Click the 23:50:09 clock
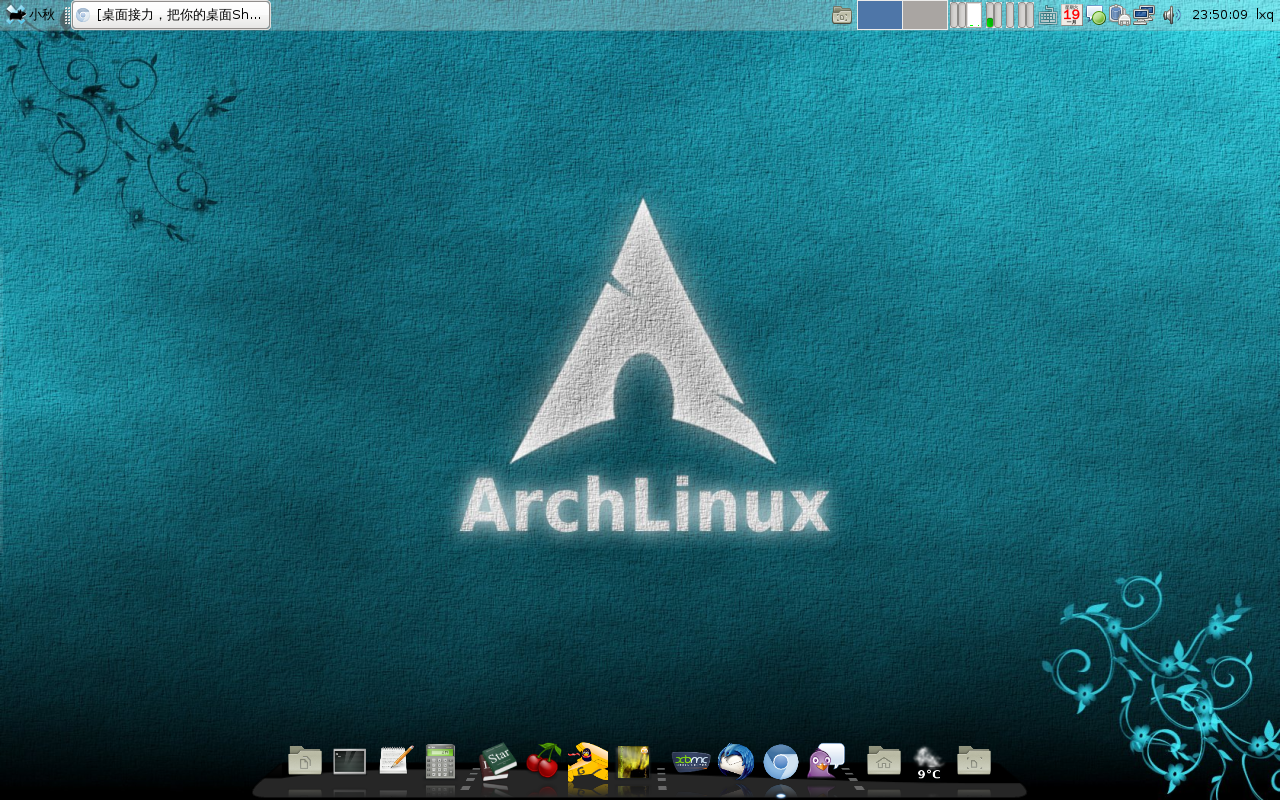Image resolution: width=1280 pixels, height=800 pixels. click(1220, 15)
